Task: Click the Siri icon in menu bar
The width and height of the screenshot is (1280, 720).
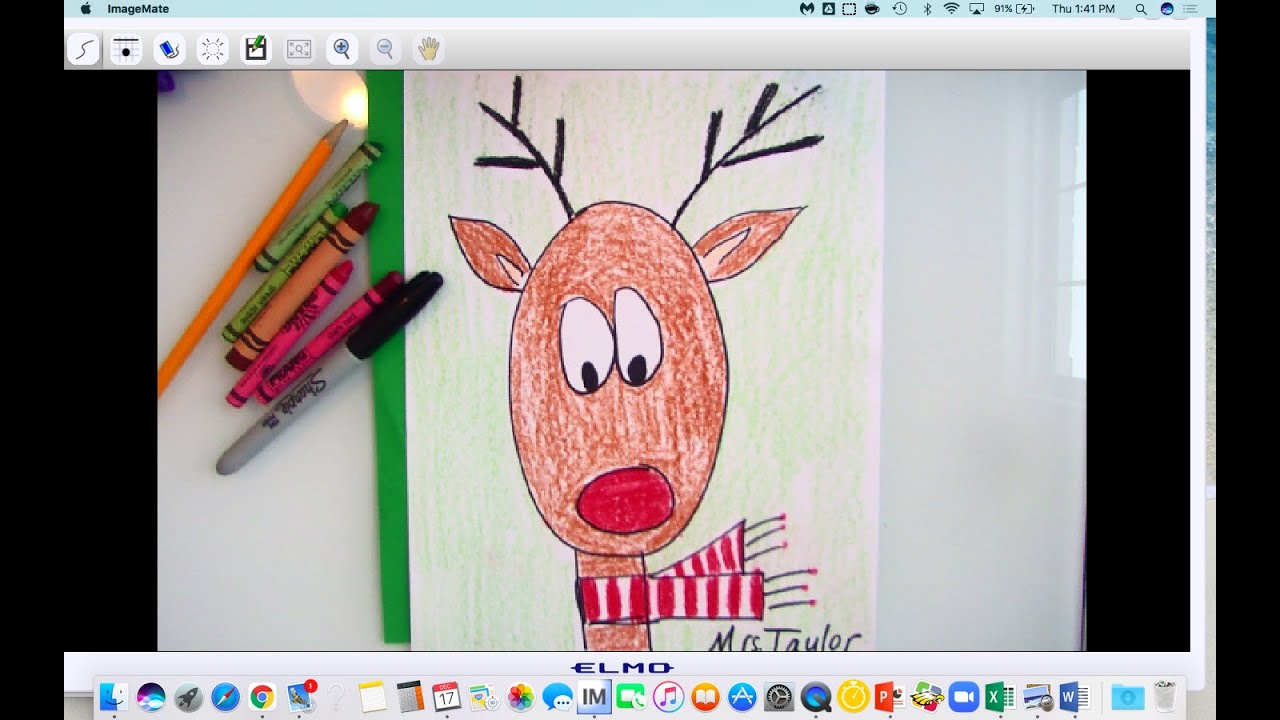Action: coord(1166,8)
